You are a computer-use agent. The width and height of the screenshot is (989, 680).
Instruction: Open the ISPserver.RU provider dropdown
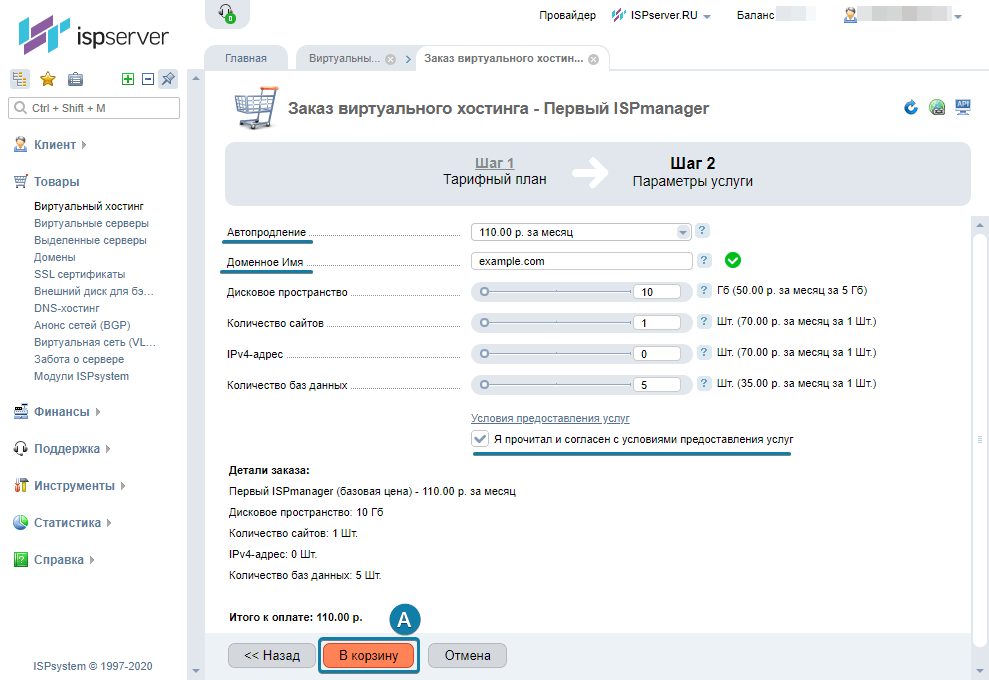[707, 17]
